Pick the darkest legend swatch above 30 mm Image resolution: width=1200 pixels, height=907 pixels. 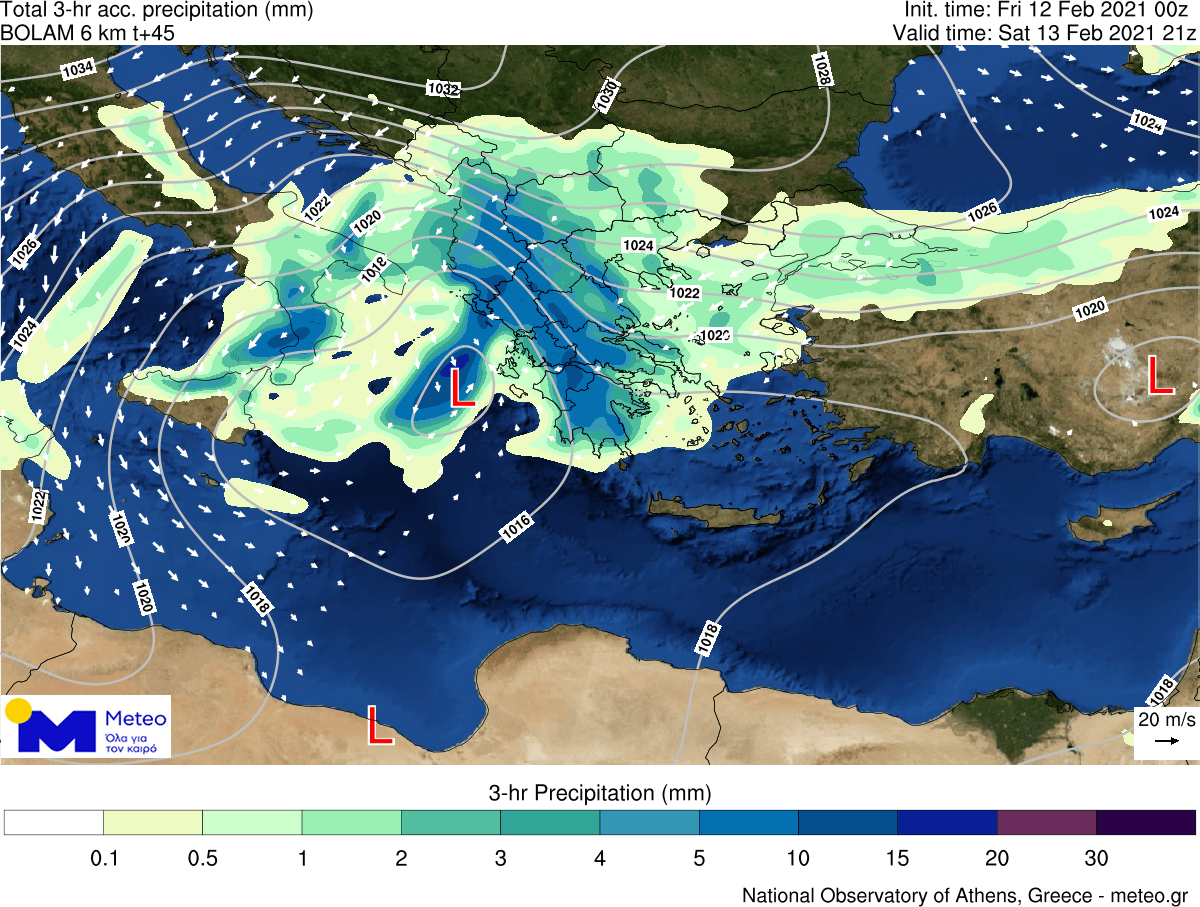1146,822
